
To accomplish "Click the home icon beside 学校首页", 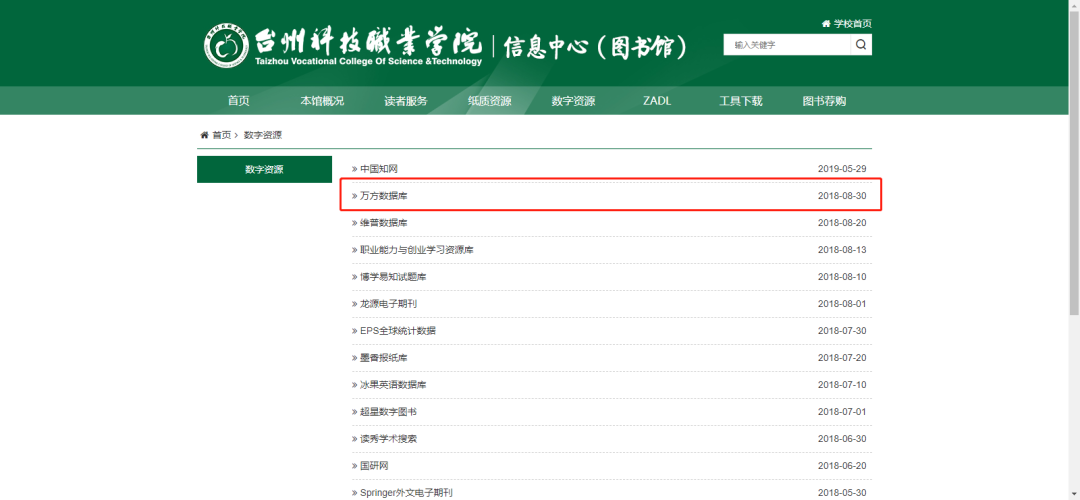I will coord(827,23).
